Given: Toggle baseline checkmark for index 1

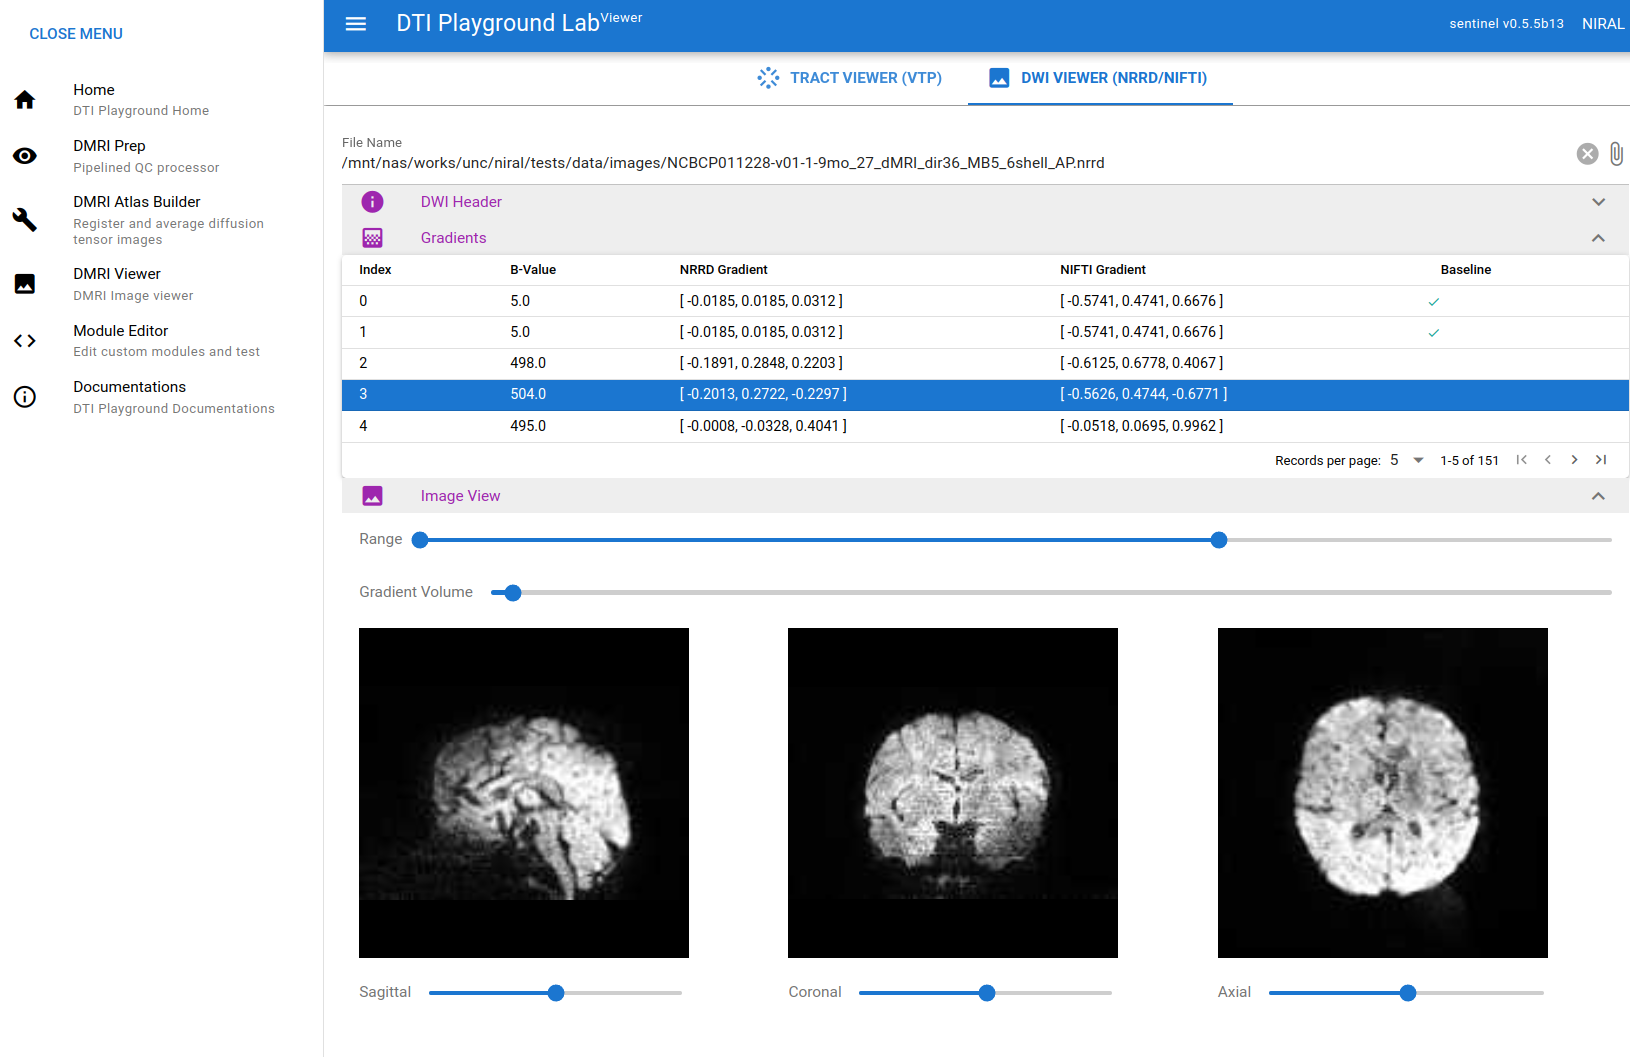Looking at the screenshot, I should click(1434, 332).
